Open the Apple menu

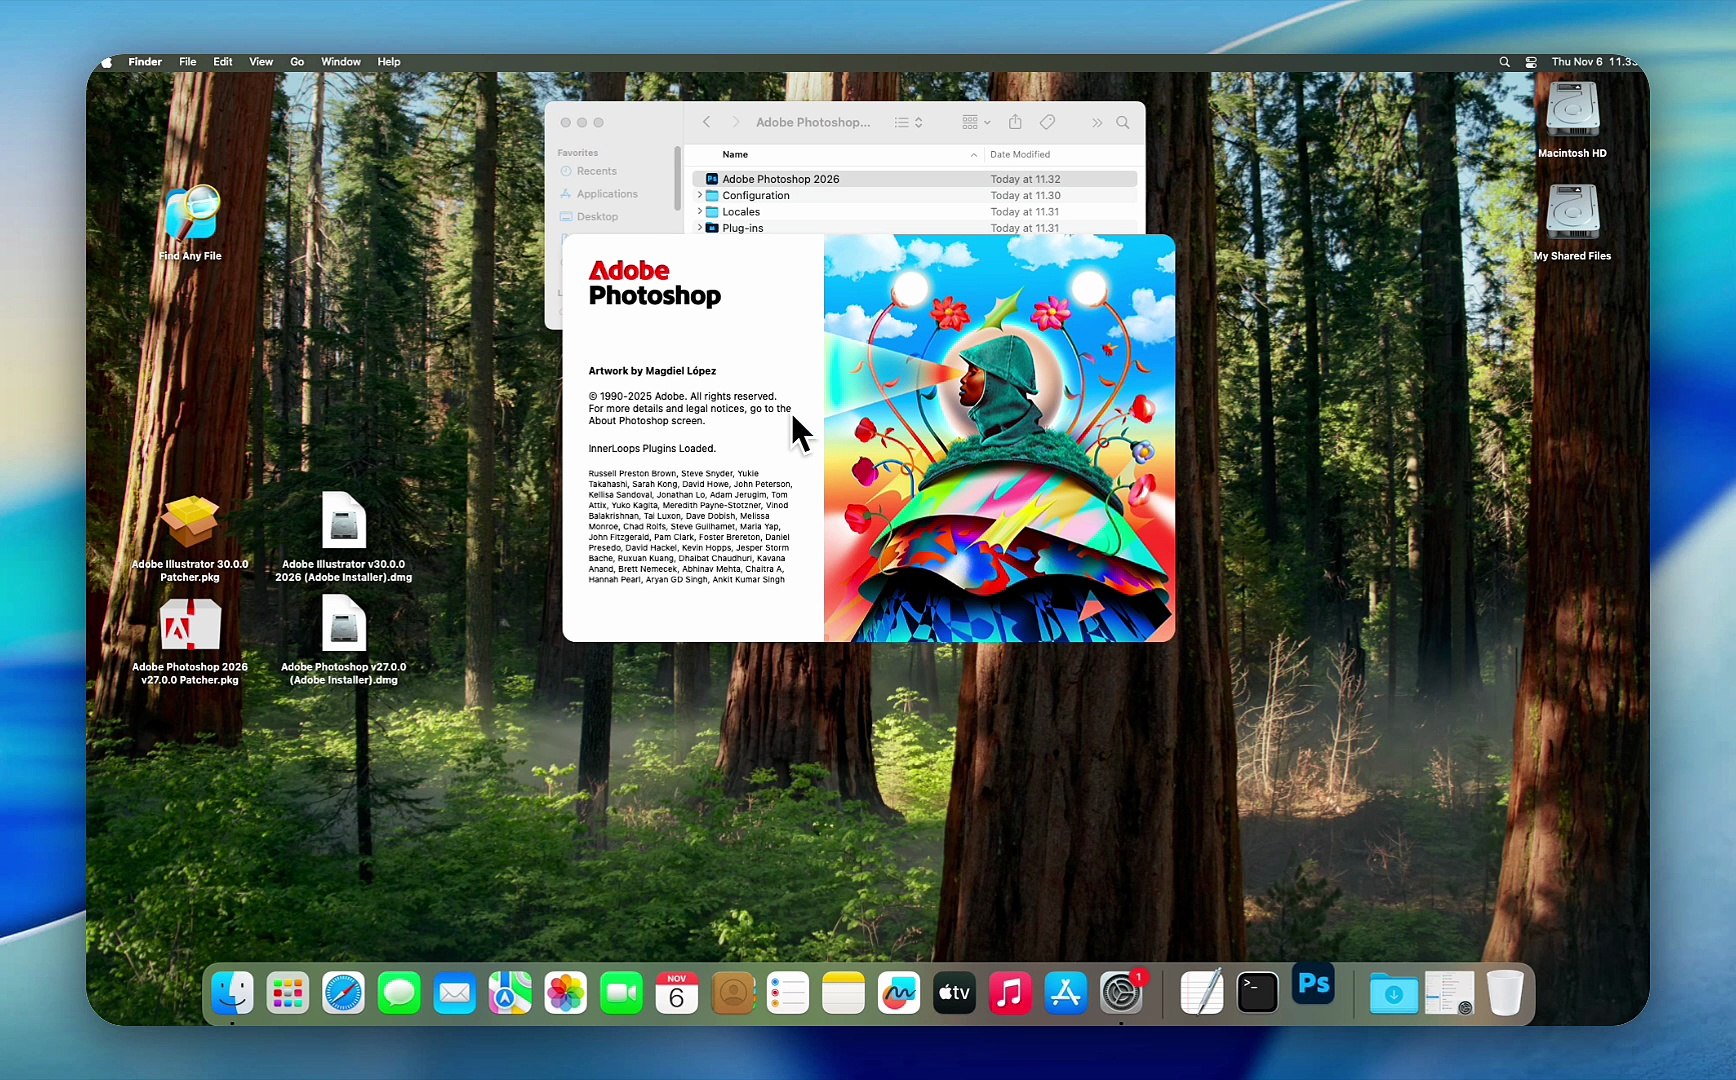tap(107, 62)
